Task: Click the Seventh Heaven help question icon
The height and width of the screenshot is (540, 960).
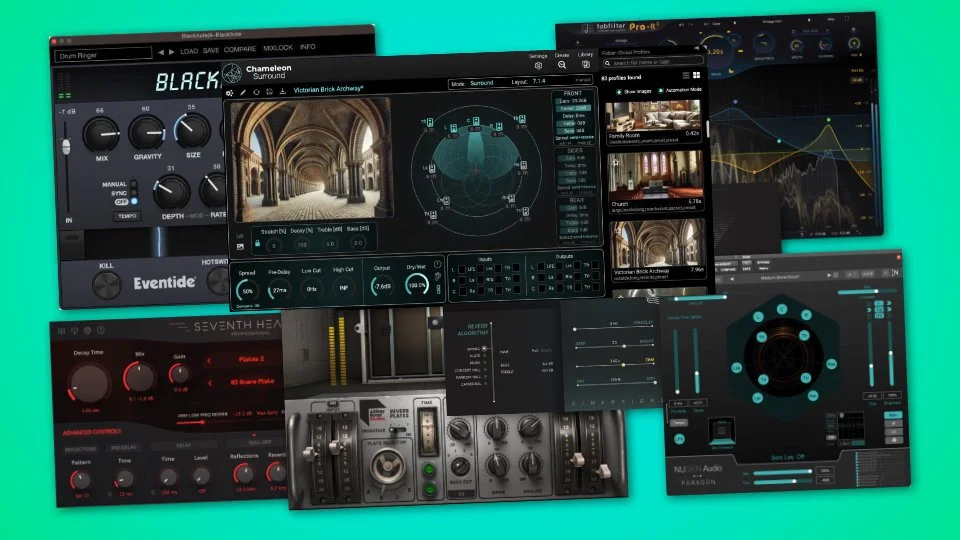Action: [101, 330]
